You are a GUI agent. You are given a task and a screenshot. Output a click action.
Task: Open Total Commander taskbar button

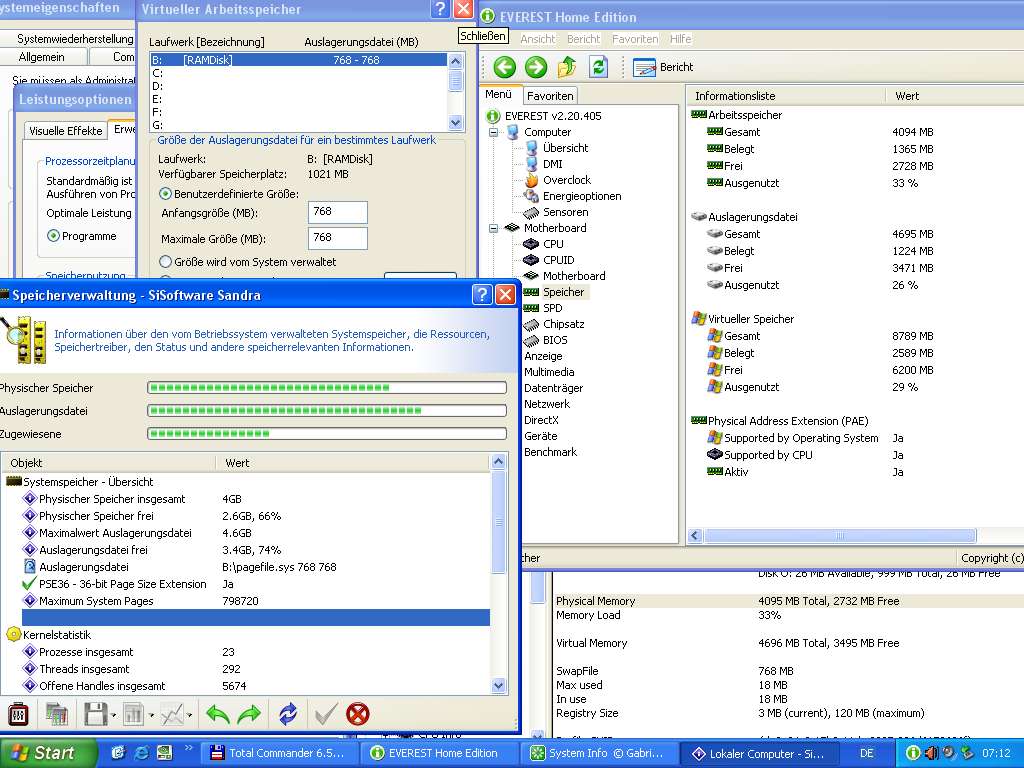tap(279, 753)
